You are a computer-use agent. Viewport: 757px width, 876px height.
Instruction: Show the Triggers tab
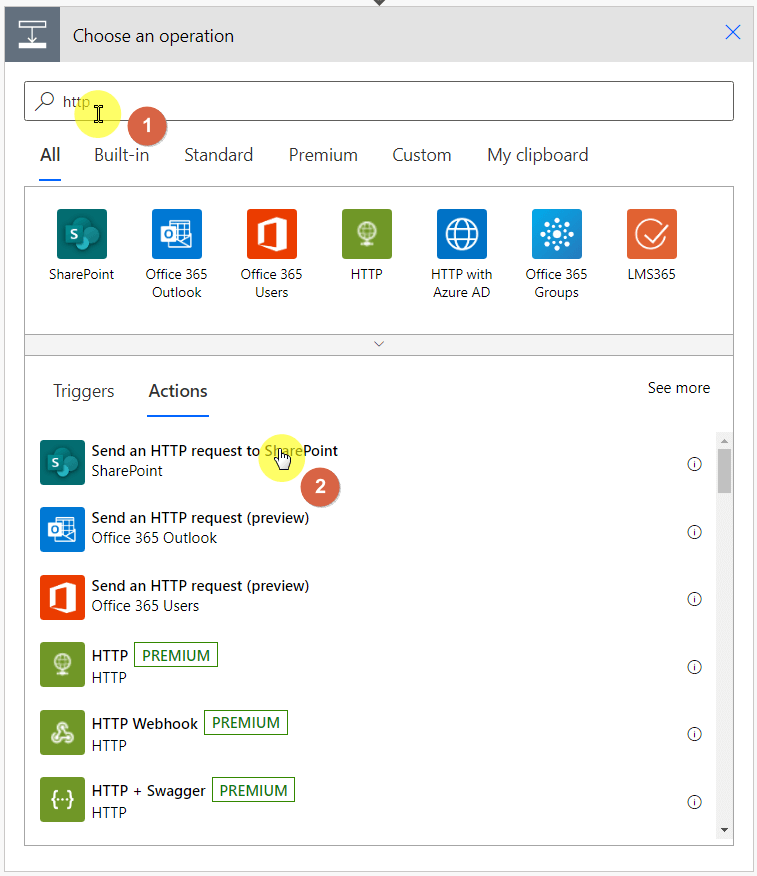(x=83, y=391)
